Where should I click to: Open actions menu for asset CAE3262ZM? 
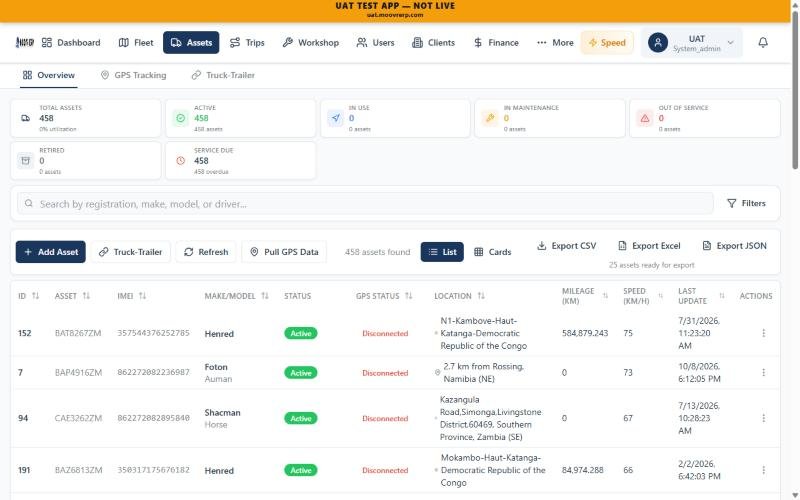763,418
